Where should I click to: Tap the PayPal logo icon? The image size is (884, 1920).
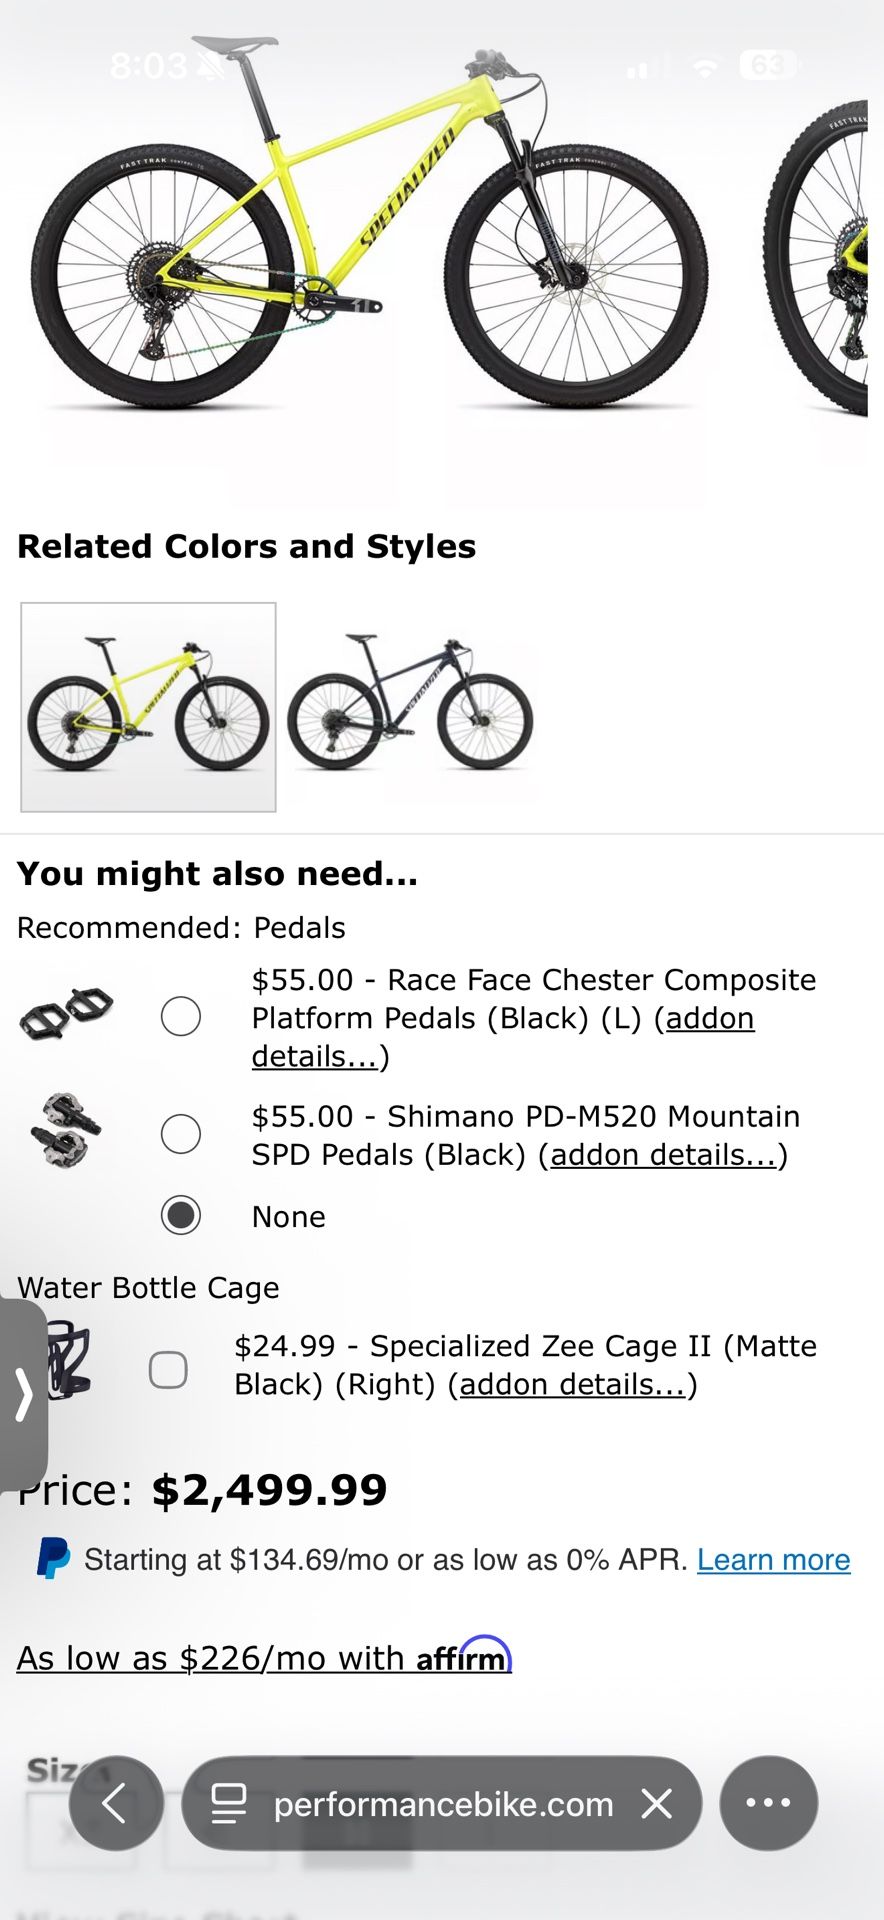coord(53,1559)
